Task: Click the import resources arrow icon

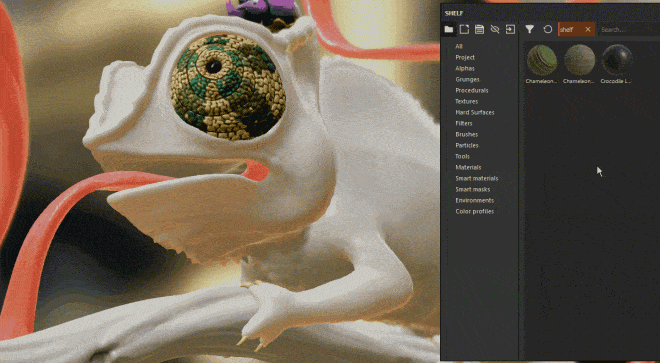Action: click(x=510, y=29)
